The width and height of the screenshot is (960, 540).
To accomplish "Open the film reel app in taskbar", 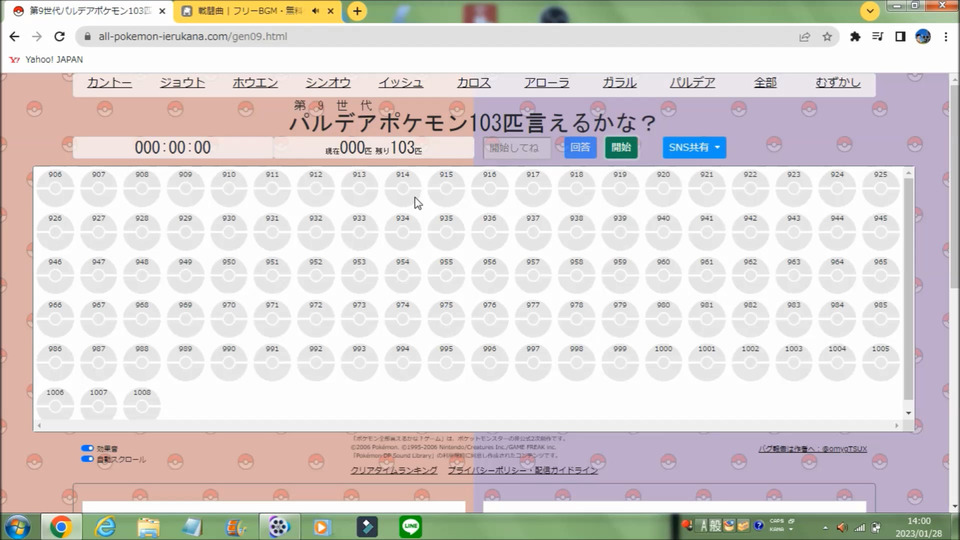I will (x=279, y=527).
